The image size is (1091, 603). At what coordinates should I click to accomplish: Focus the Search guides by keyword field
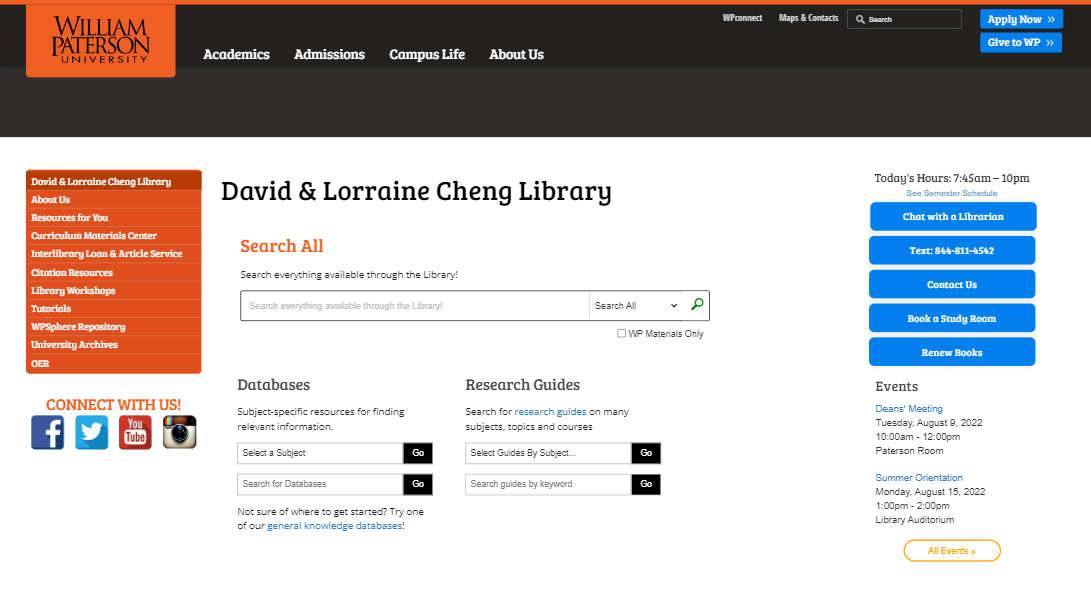pos(548,484)
